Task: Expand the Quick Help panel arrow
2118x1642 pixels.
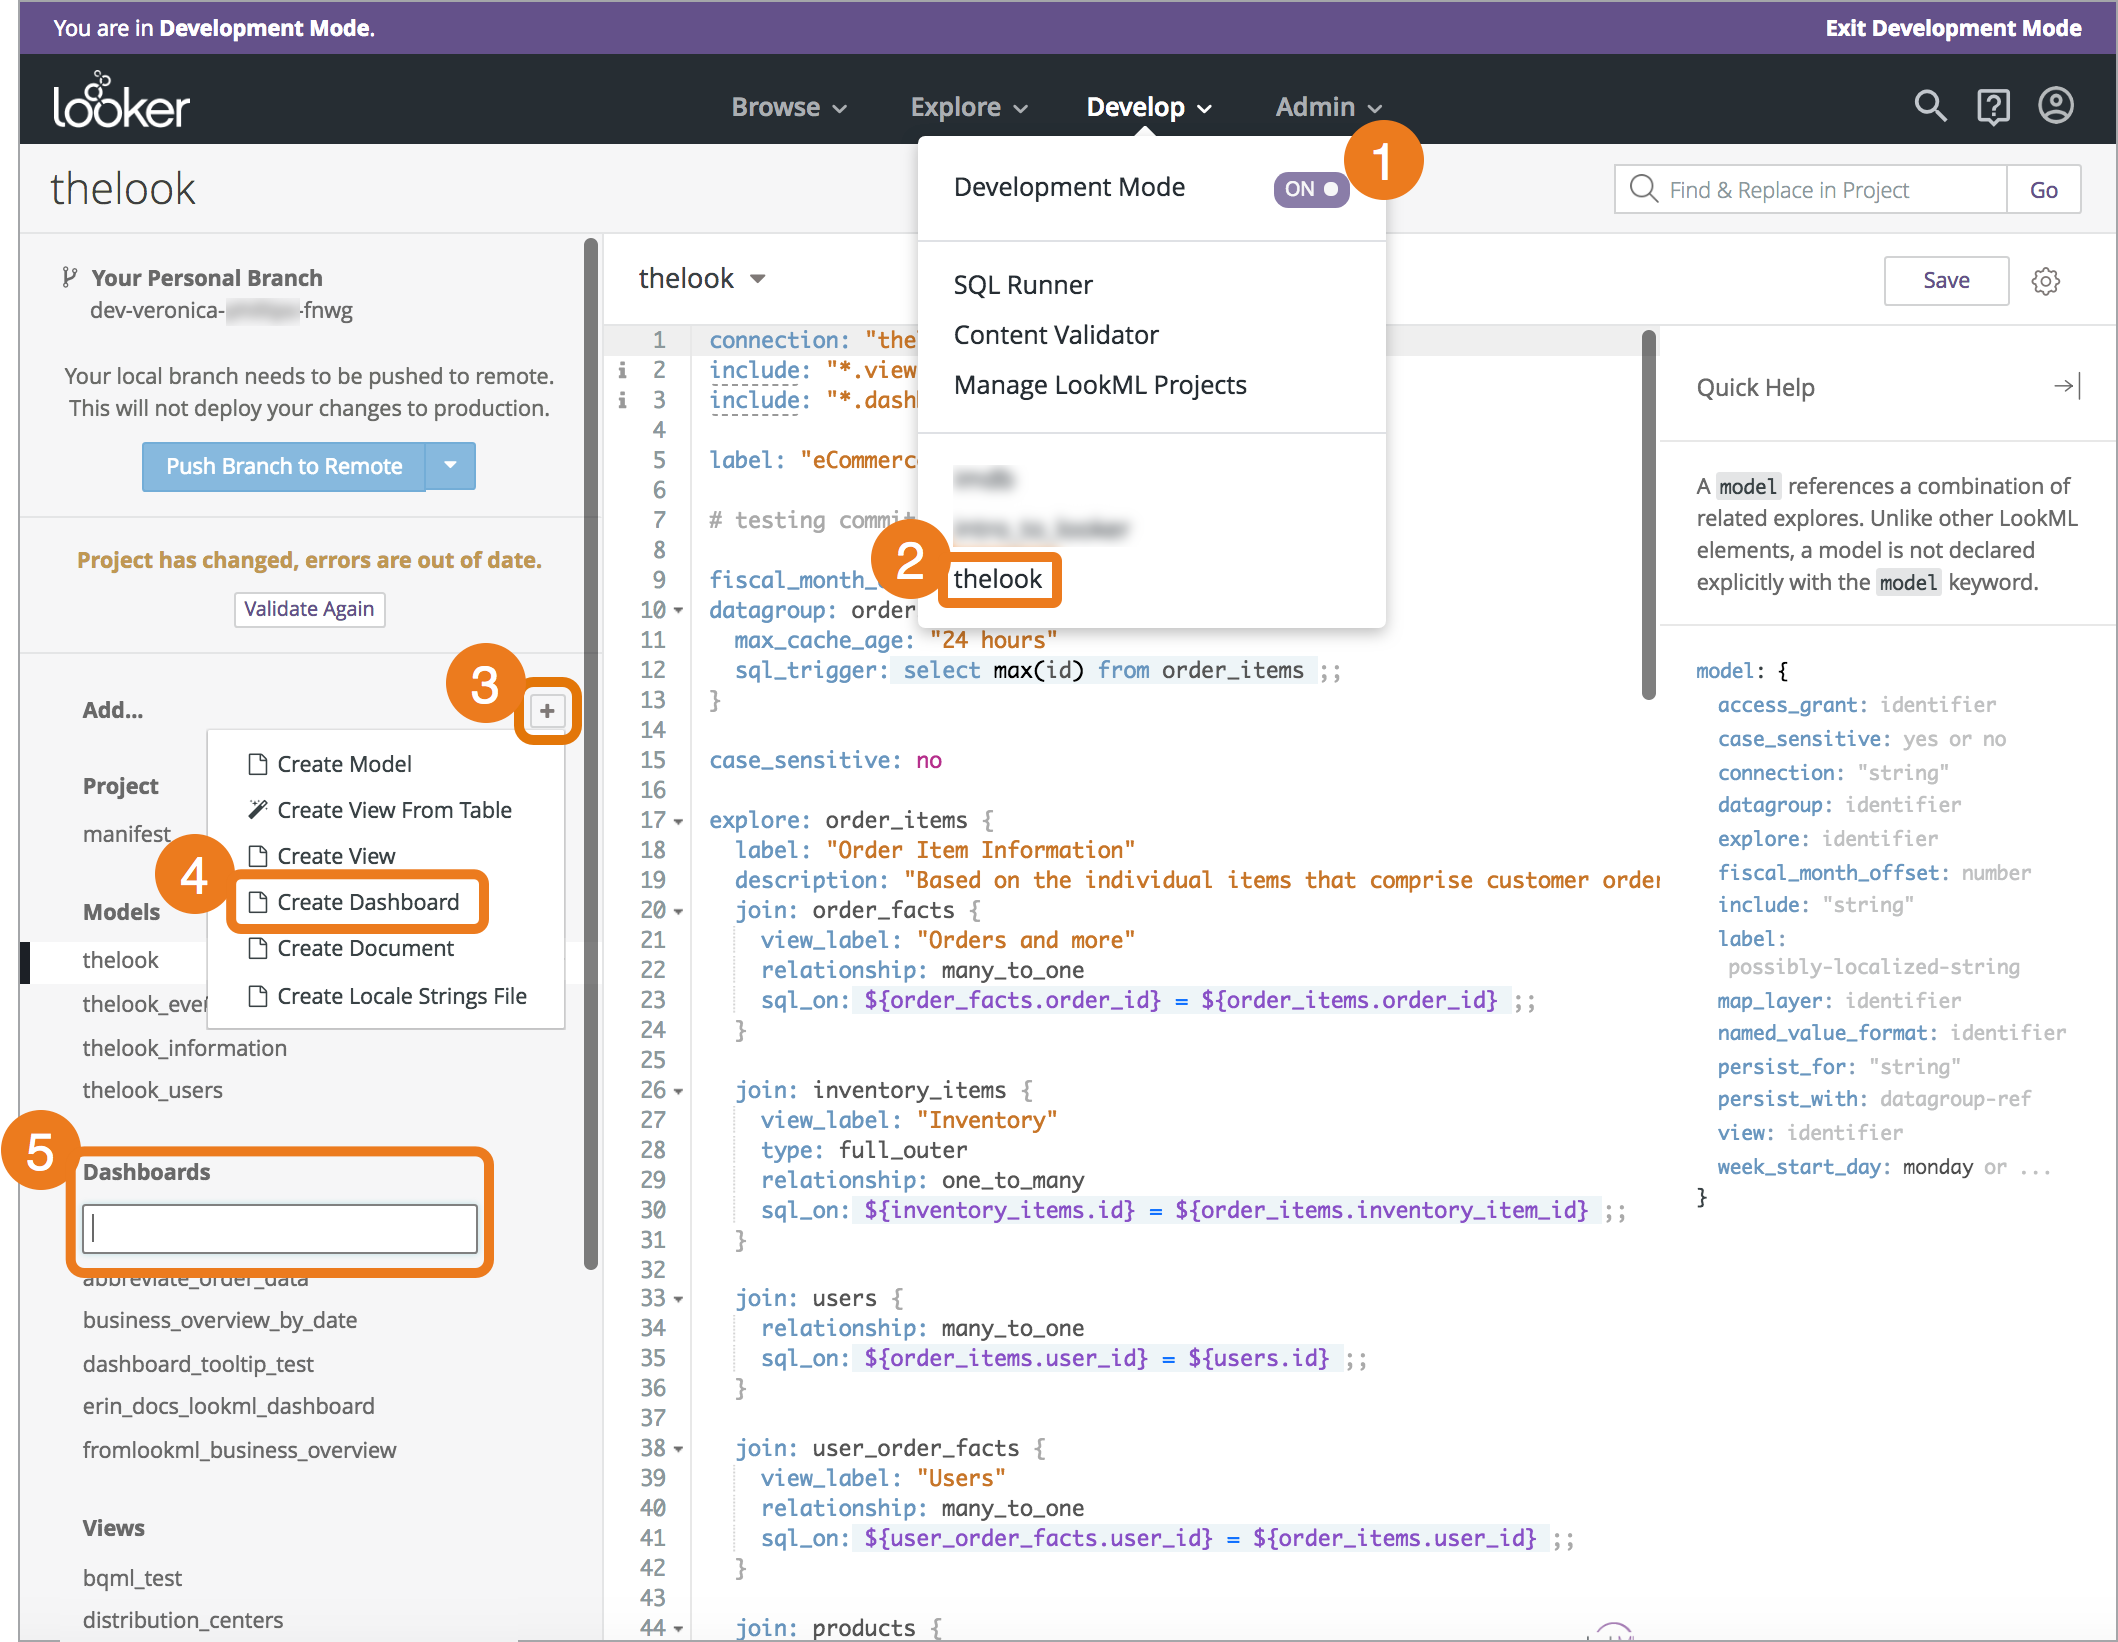Action: pos(2067,386)
